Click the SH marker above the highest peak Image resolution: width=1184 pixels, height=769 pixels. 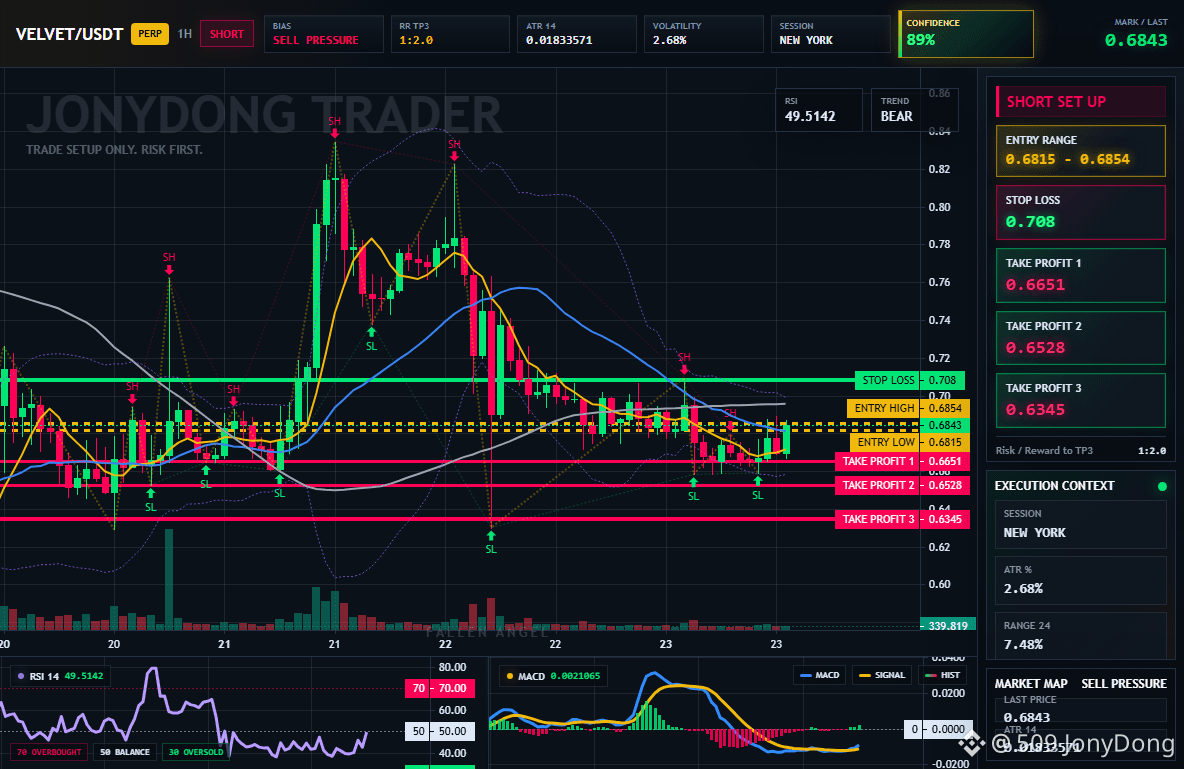335,125
